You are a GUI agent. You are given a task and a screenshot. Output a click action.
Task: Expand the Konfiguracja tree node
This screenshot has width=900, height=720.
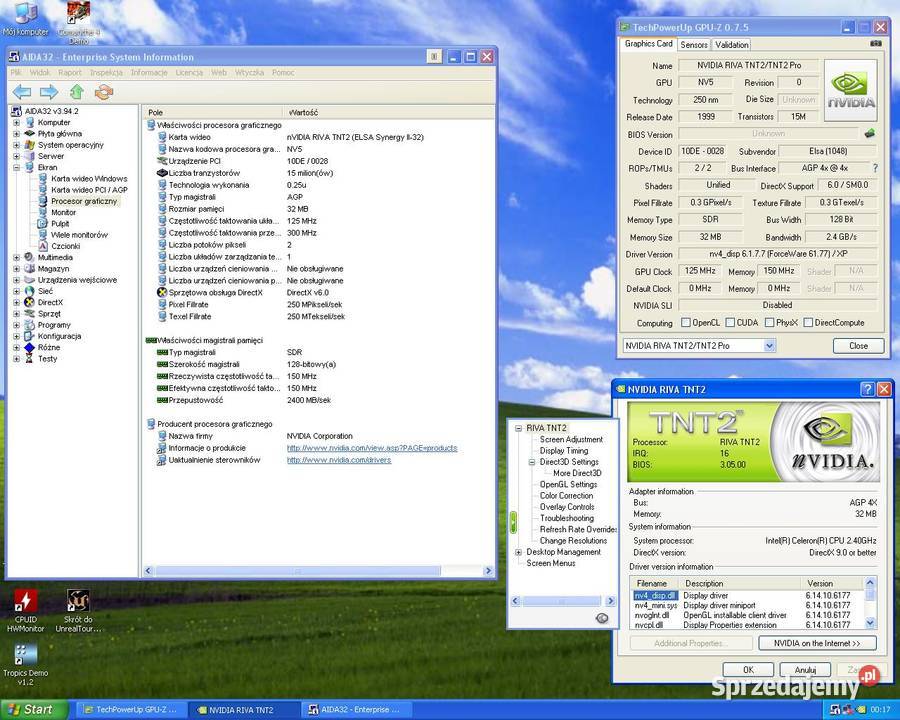[17, 336]
